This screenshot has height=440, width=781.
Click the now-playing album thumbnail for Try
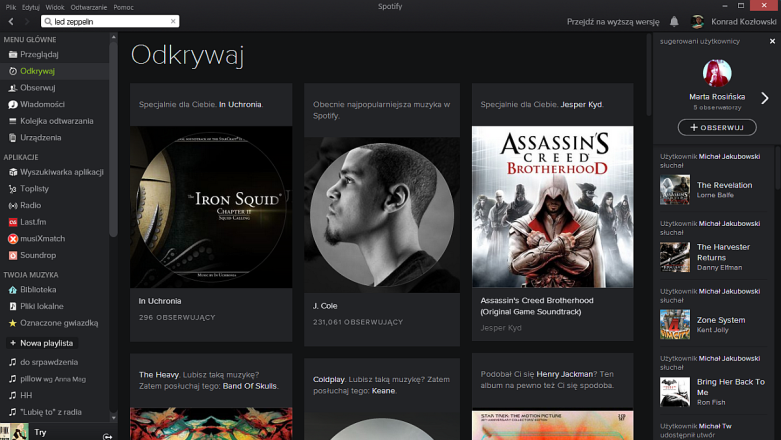tap(14, 432)
